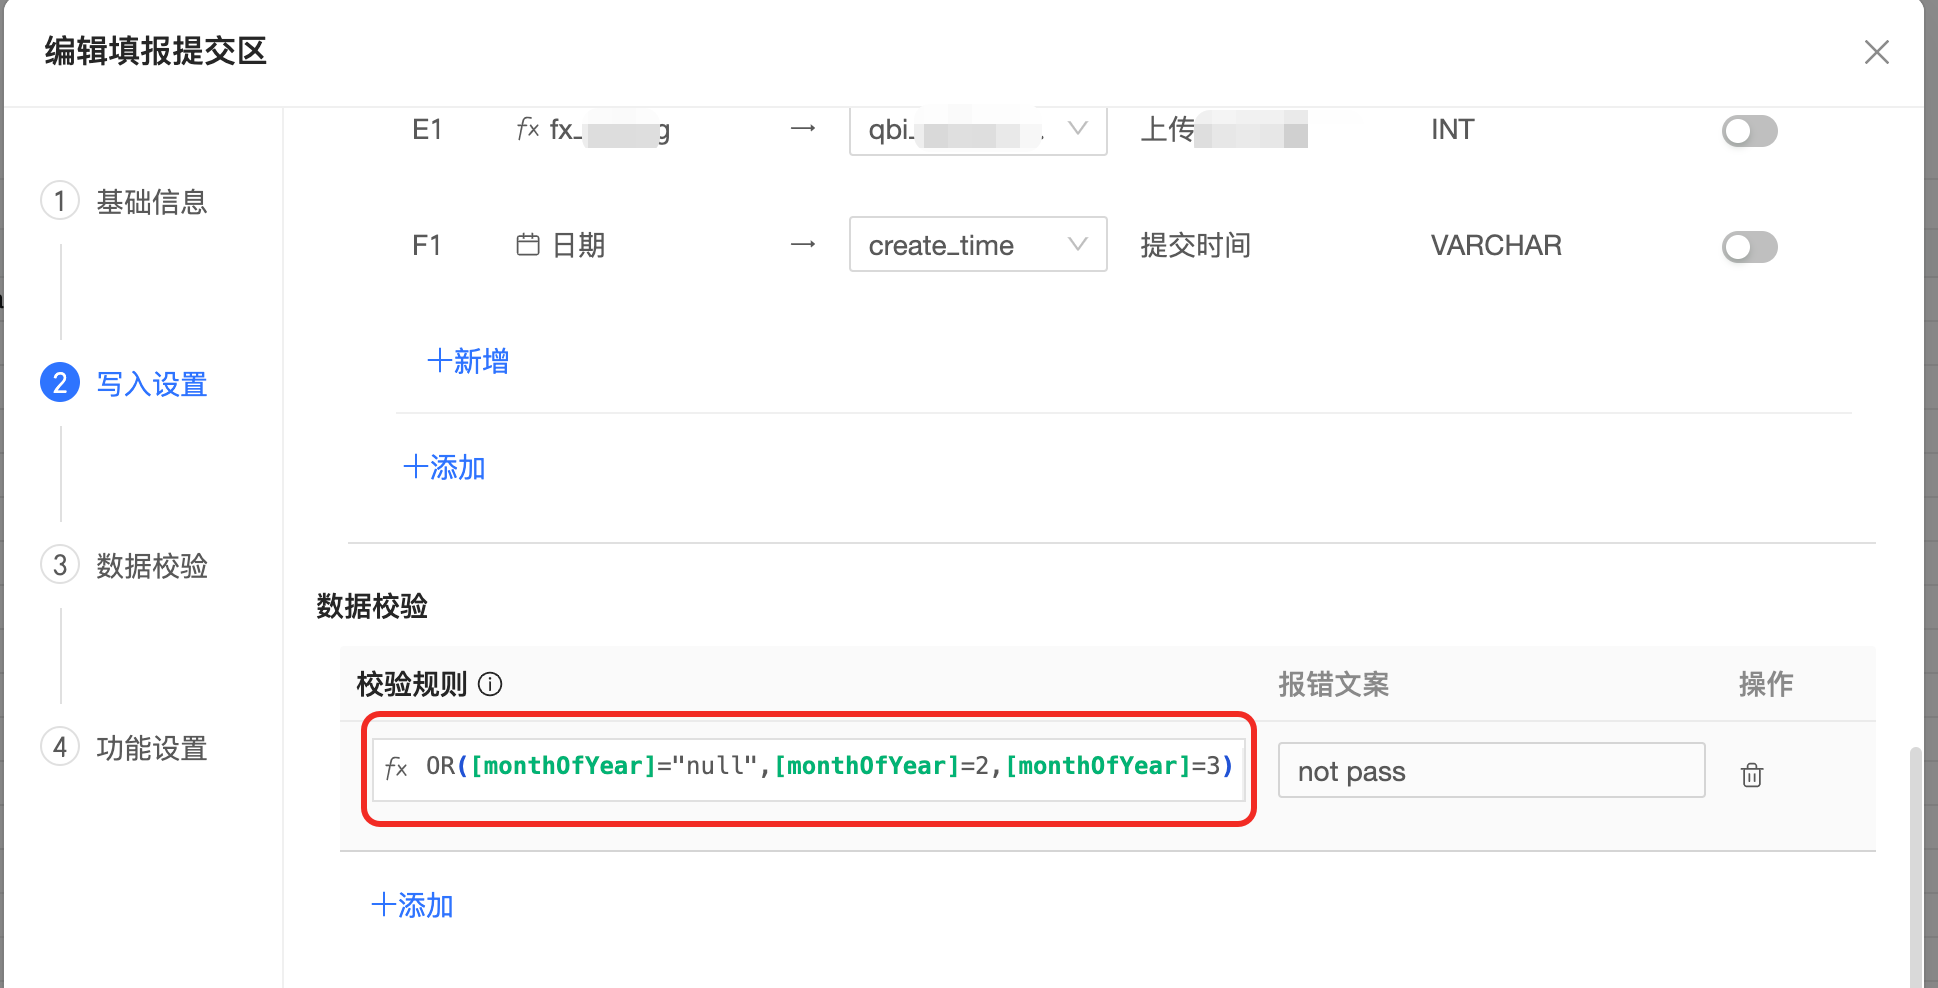Screen dimensions: 1938x988
Task: Click the OR monthOfYear formula field
Action: (828, 767)
